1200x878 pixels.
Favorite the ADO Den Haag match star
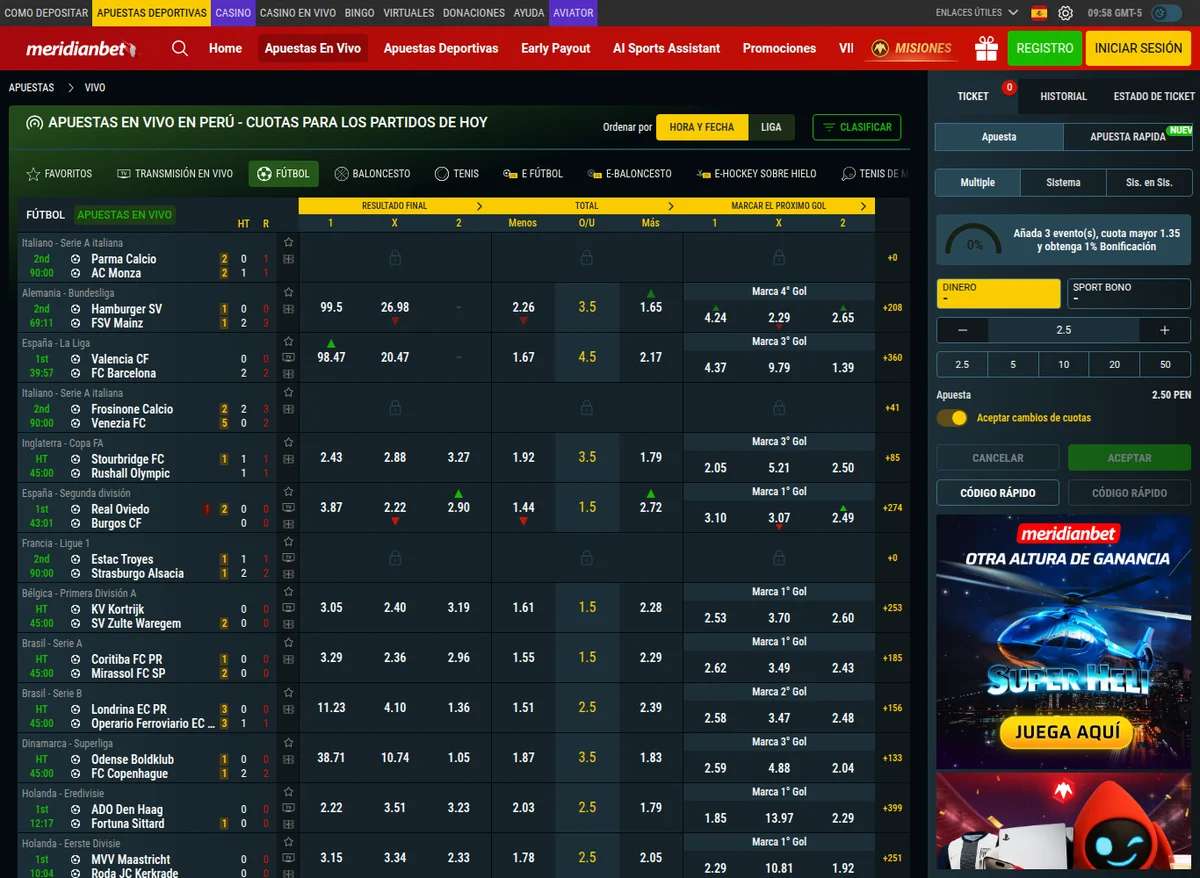point(289,792)
